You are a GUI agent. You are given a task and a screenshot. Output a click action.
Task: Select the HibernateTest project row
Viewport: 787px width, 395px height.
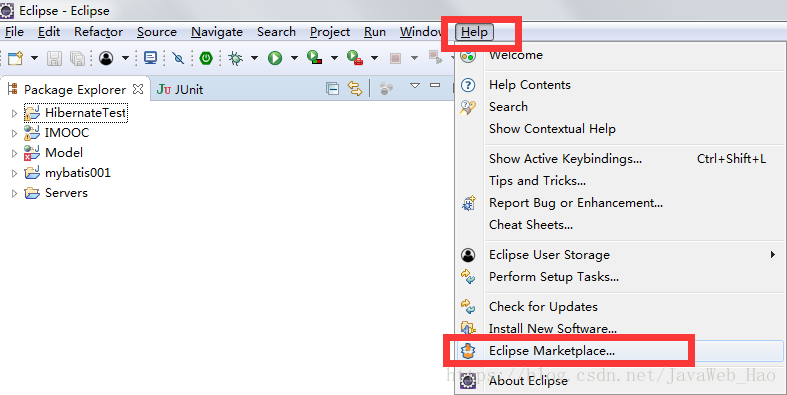[x=76, y=113]
